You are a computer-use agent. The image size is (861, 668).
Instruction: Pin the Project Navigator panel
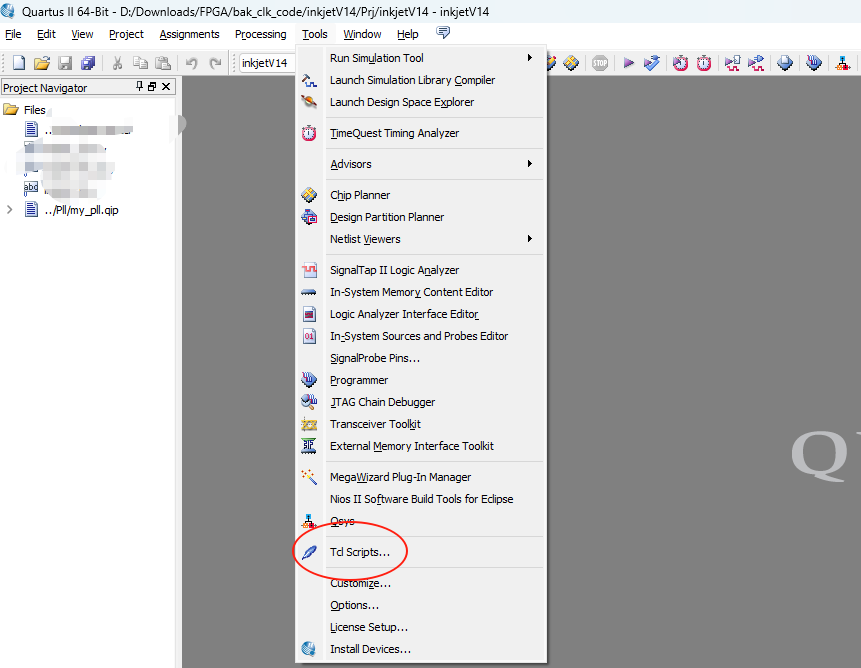pyautogui.click(x=139, y=87)
